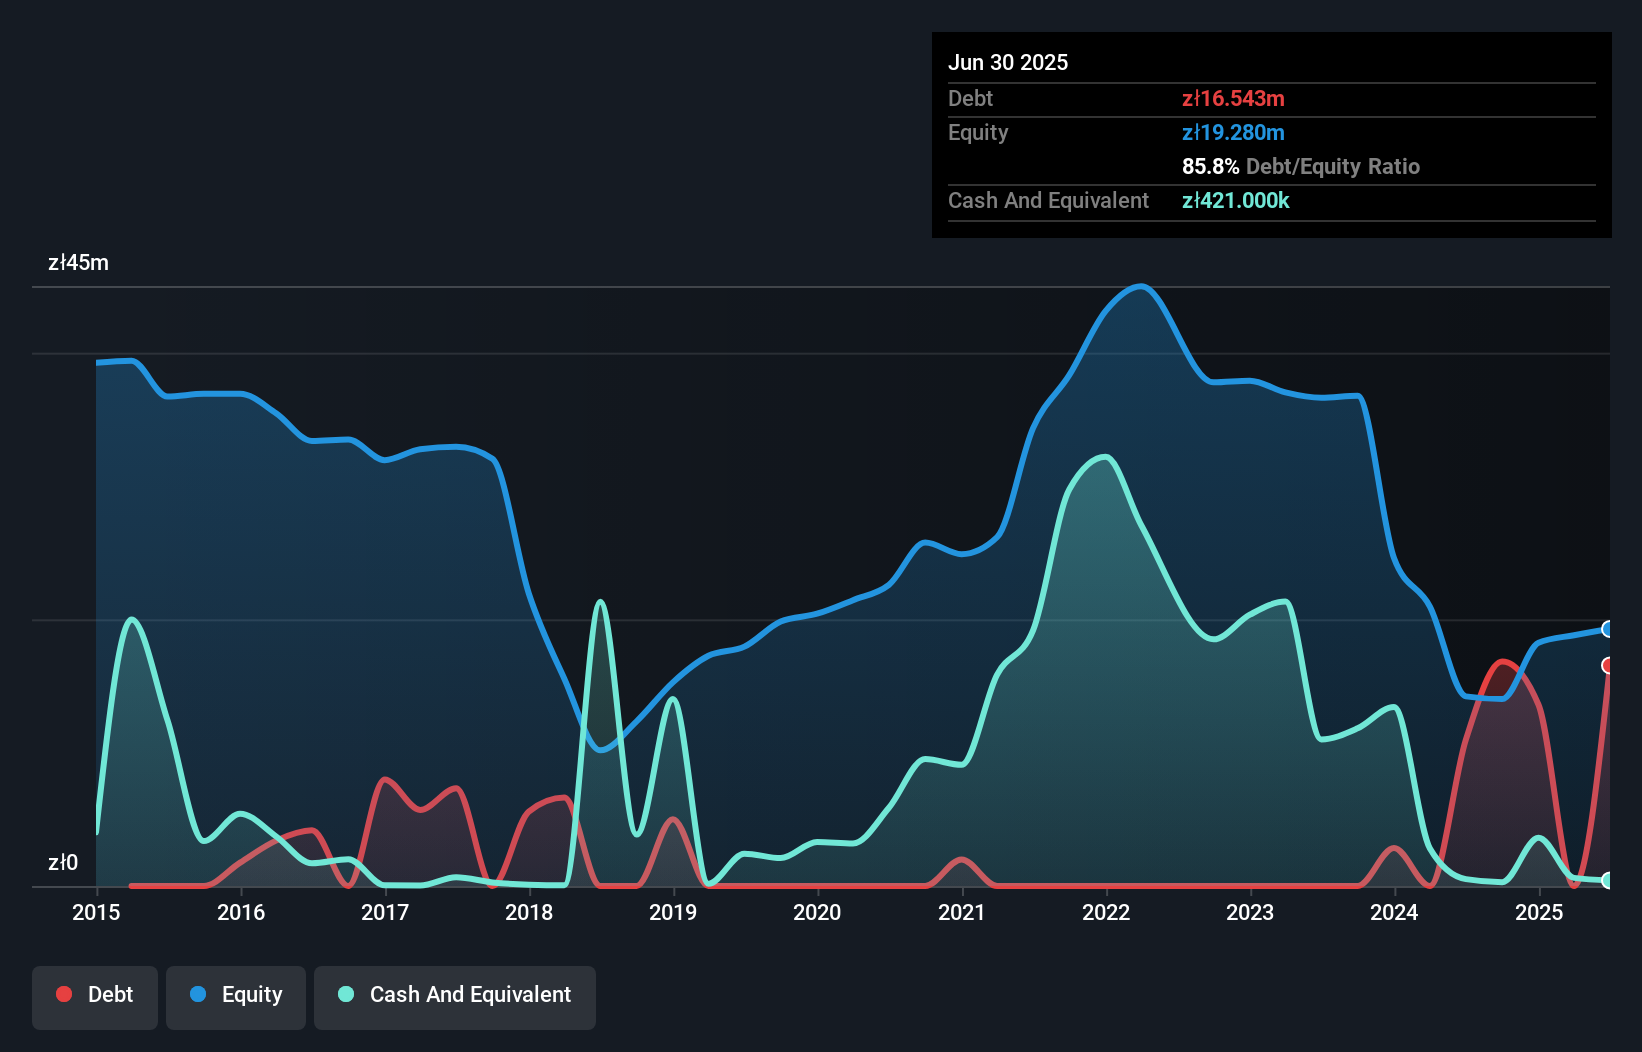Screen dimensions: 1642x1052
Task: Select the Cash endpoint marker at bottom right
Action: (x=1607, y=880)
